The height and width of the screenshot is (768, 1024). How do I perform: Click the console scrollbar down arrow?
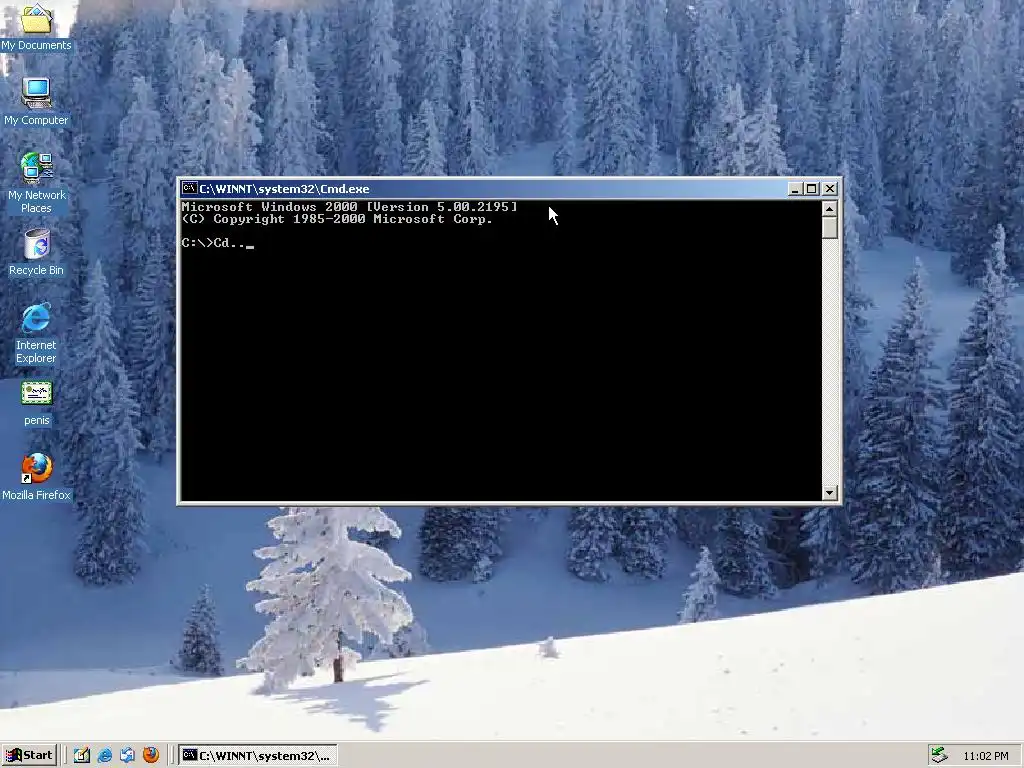(x=829, y=492)
